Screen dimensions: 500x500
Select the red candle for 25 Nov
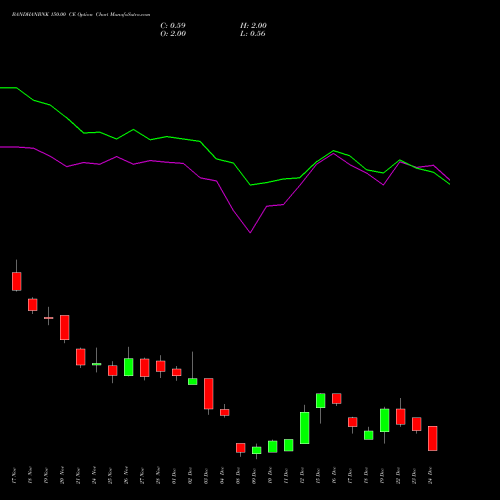[x=113, y=370]
